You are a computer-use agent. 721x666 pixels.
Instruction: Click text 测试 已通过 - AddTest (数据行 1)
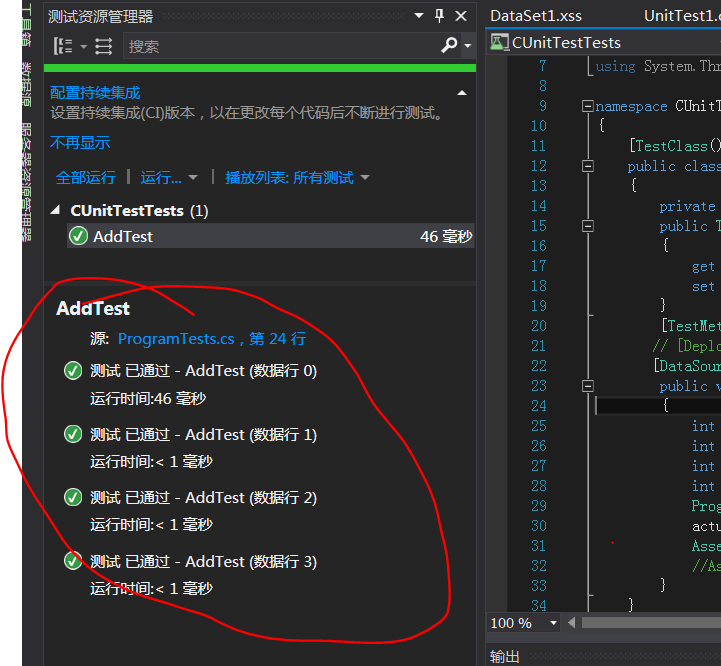tap(204, 435)
